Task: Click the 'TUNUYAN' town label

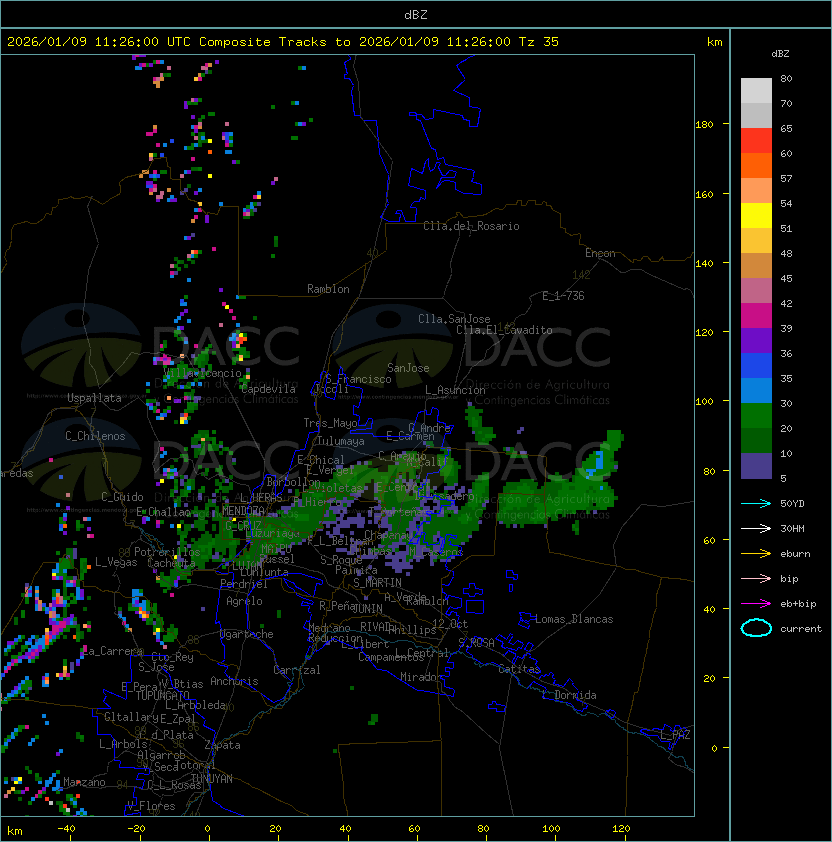Action: pyautogui.click(x=212, y=779)
